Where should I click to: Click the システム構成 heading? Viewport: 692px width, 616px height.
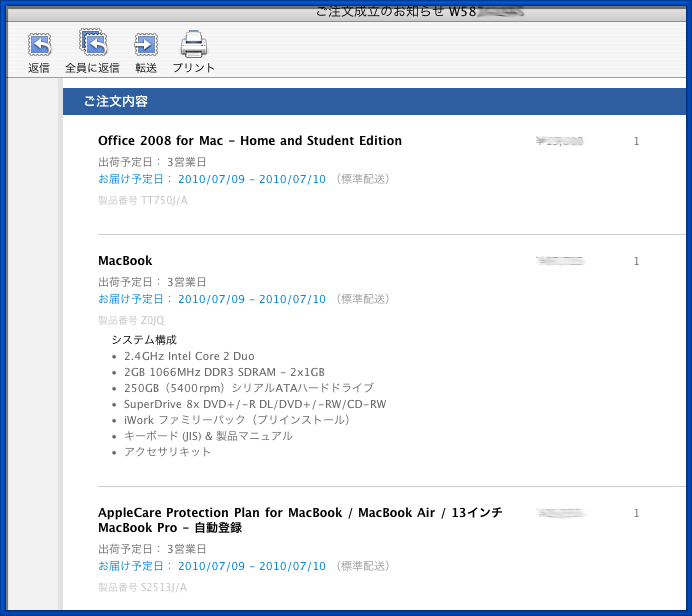[144, 340]
